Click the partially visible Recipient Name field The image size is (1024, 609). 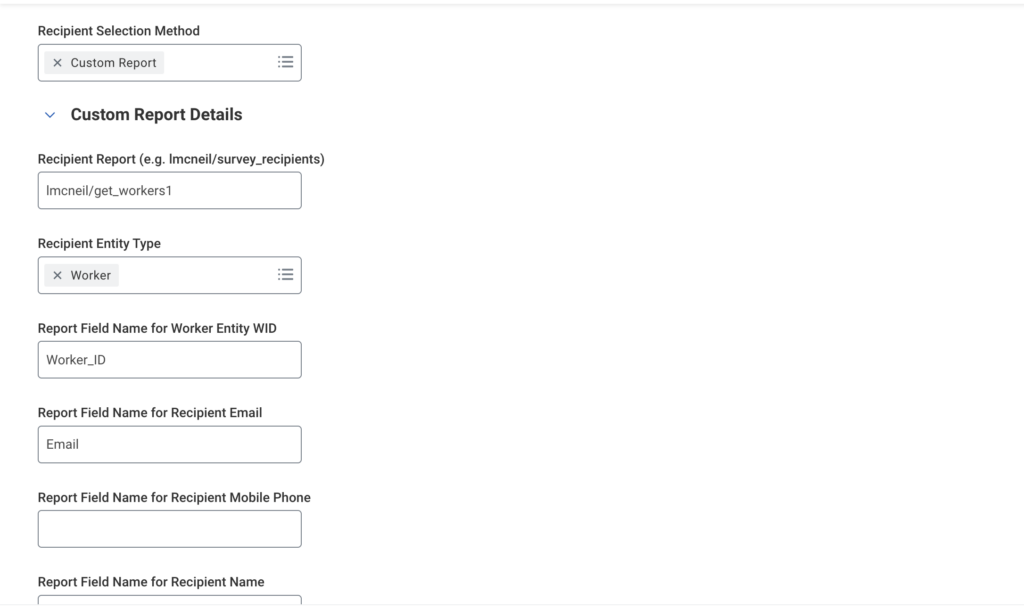coord(169,600)
